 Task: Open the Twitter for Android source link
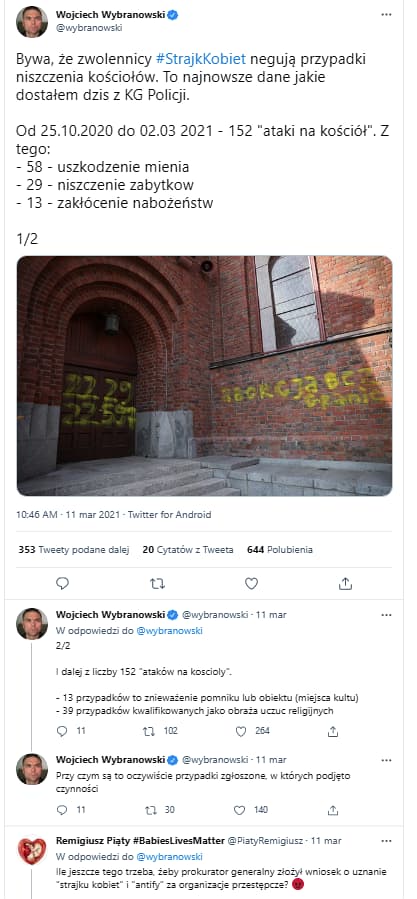[172, 515]
